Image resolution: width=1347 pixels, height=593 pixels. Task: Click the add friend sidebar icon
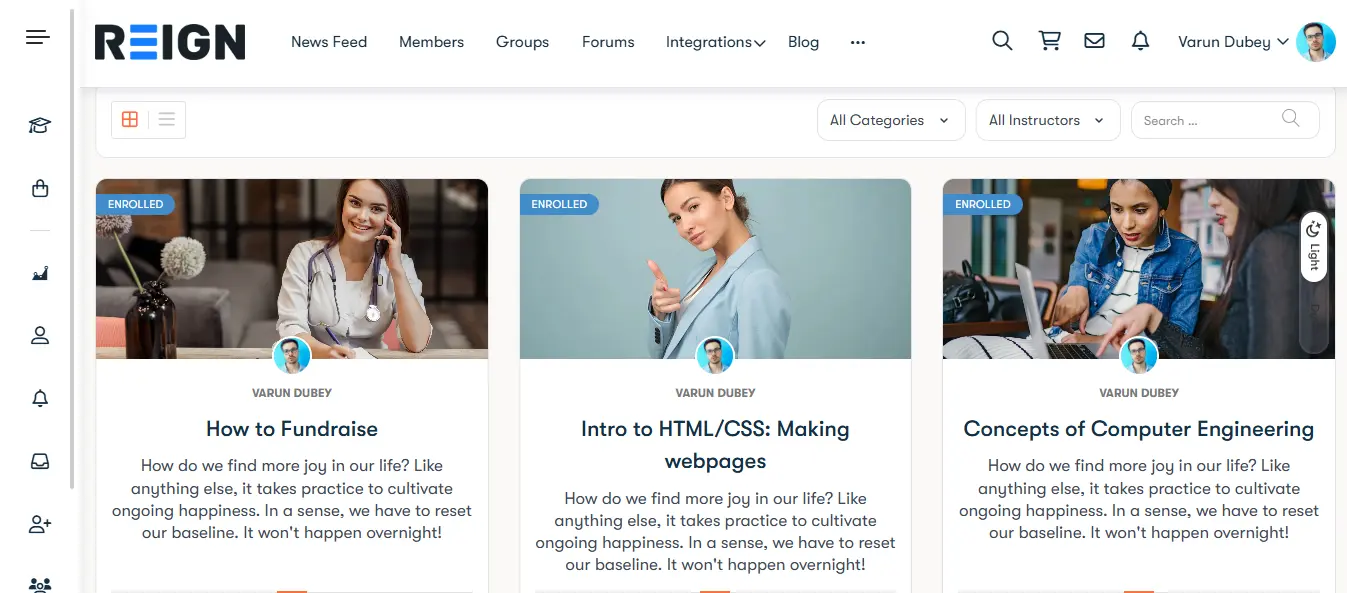pyautogui.click(x=40, y=524)
